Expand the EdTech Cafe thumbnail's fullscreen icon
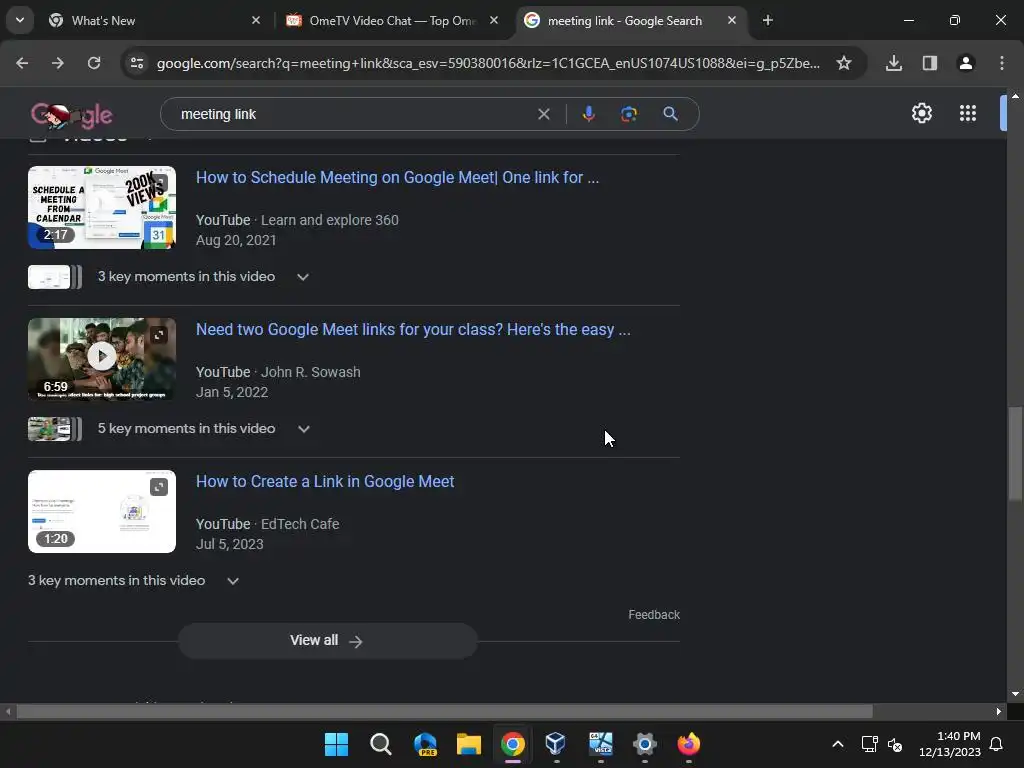 click(159, 487)
